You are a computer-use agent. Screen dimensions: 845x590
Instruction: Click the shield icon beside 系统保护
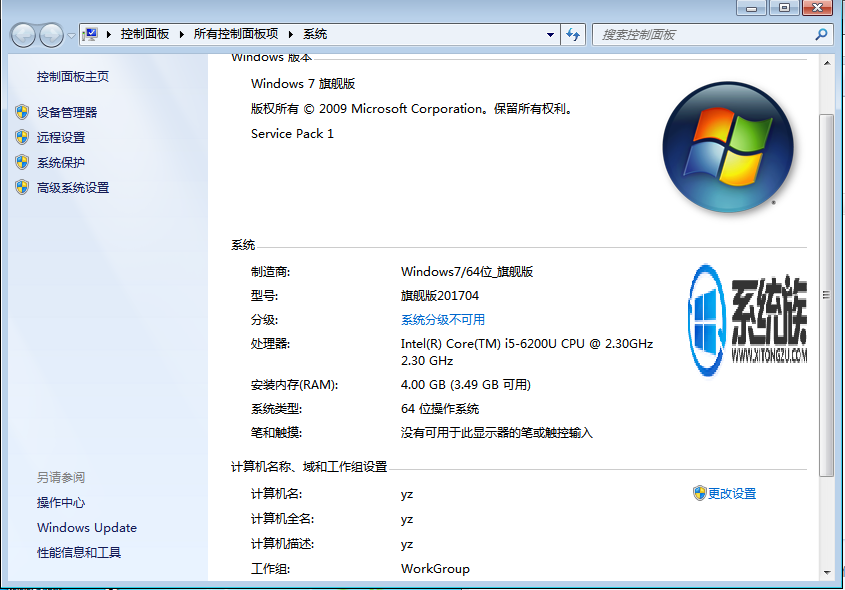click(22, 162)
